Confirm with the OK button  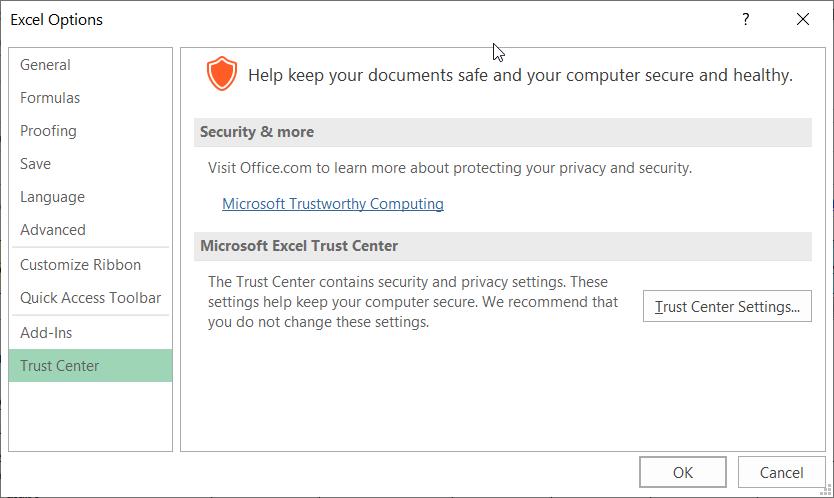pyautogui.click(x=683, y=473)
